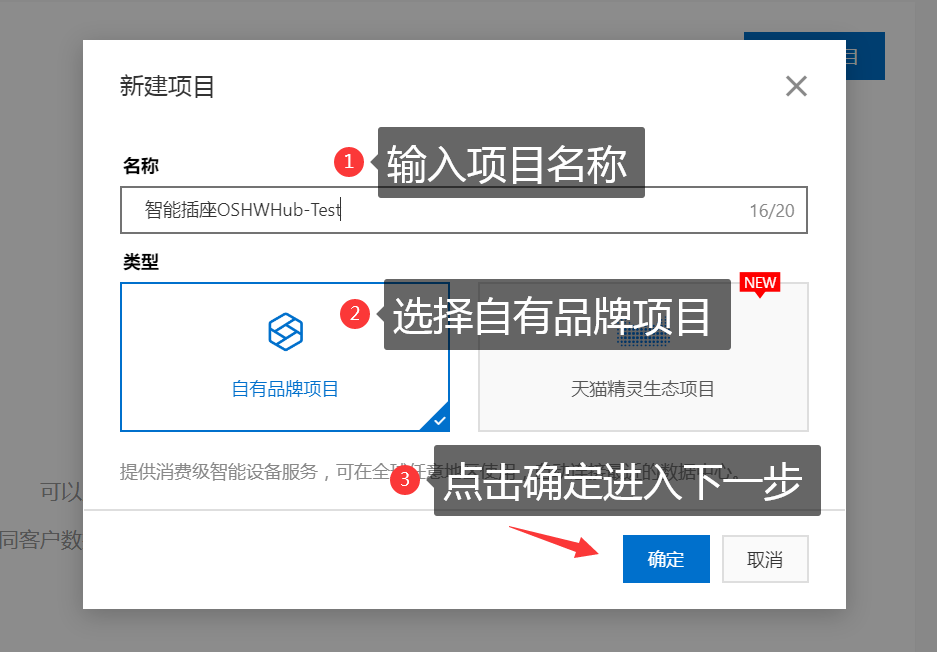This screenshot has width=937, height=652.
Task: Select the 自有品牌项目 type card
Action: tap(285, 357)
